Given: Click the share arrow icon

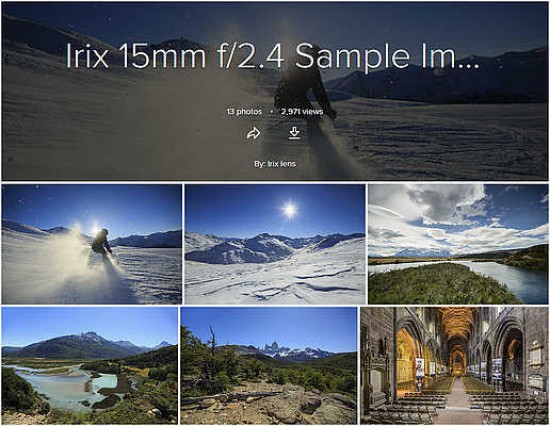Looking at the screenshot, I should [254, 133].
